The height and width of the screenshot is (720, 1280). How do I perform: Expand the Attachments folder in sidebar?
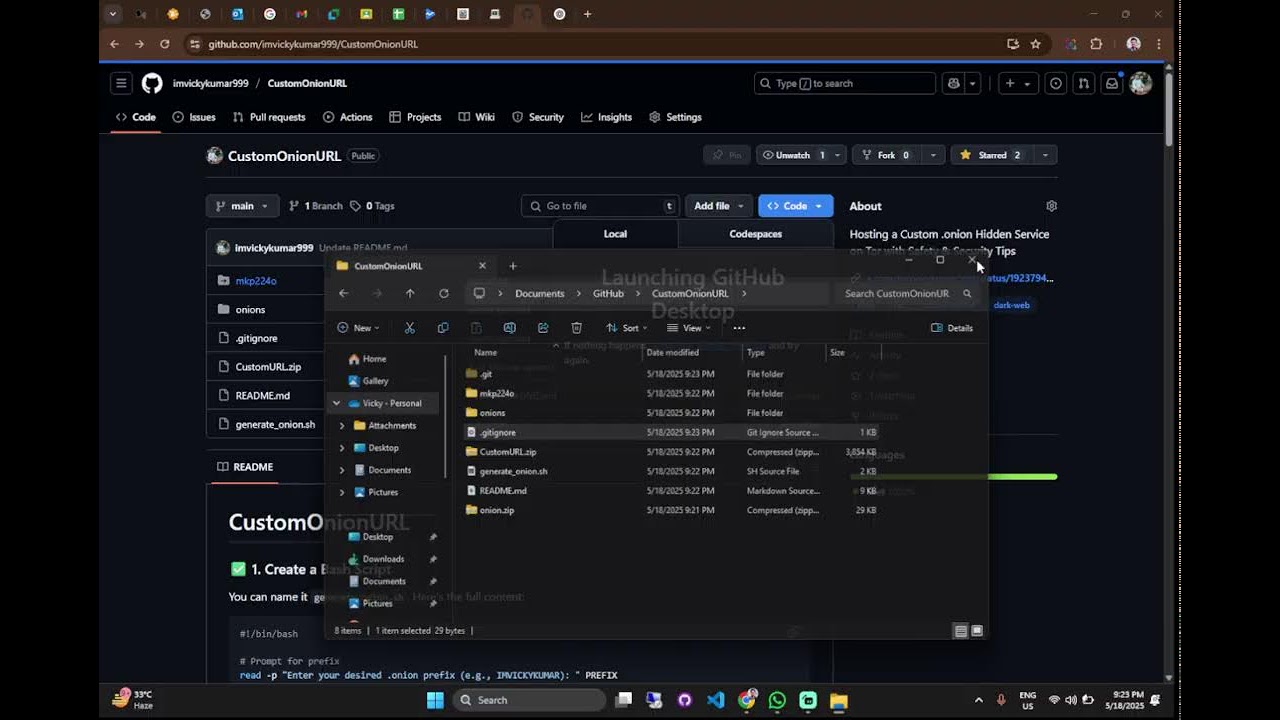(342, 426)
